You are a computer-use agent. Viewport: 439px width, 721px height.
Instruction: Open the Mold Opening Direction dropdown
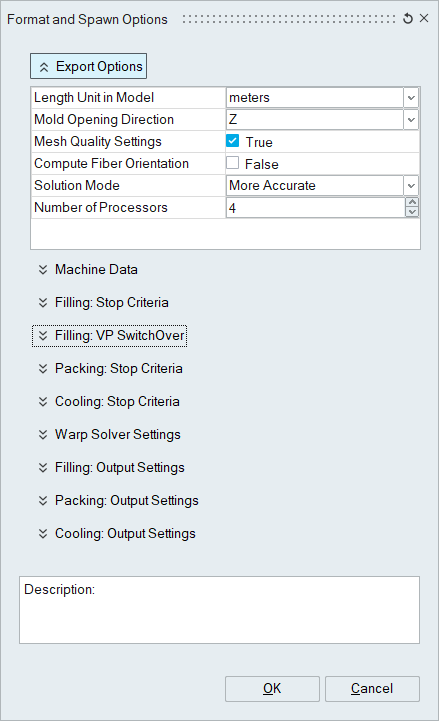click(x=411, y=120)
